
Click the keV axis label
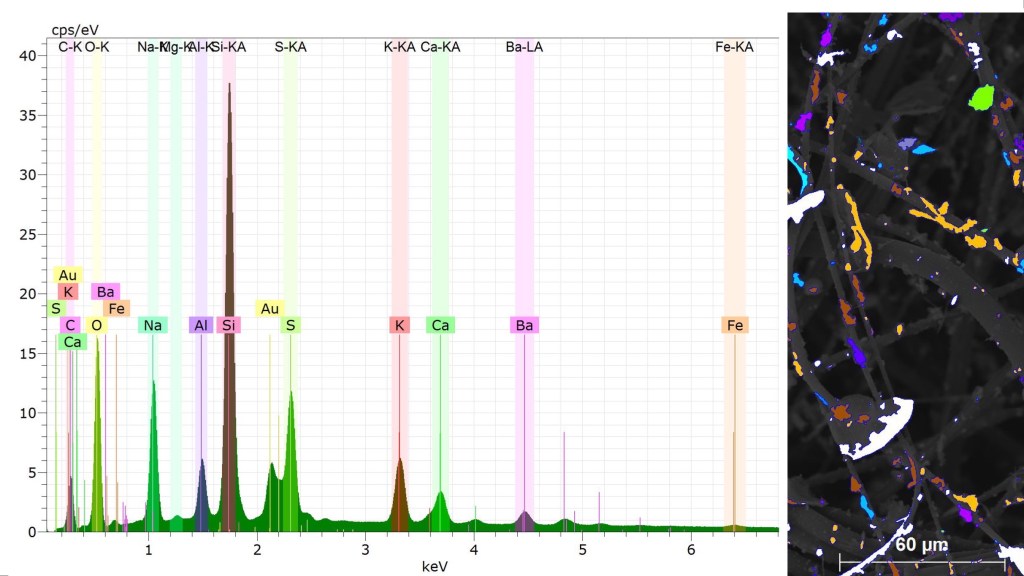tap(435, 567)
